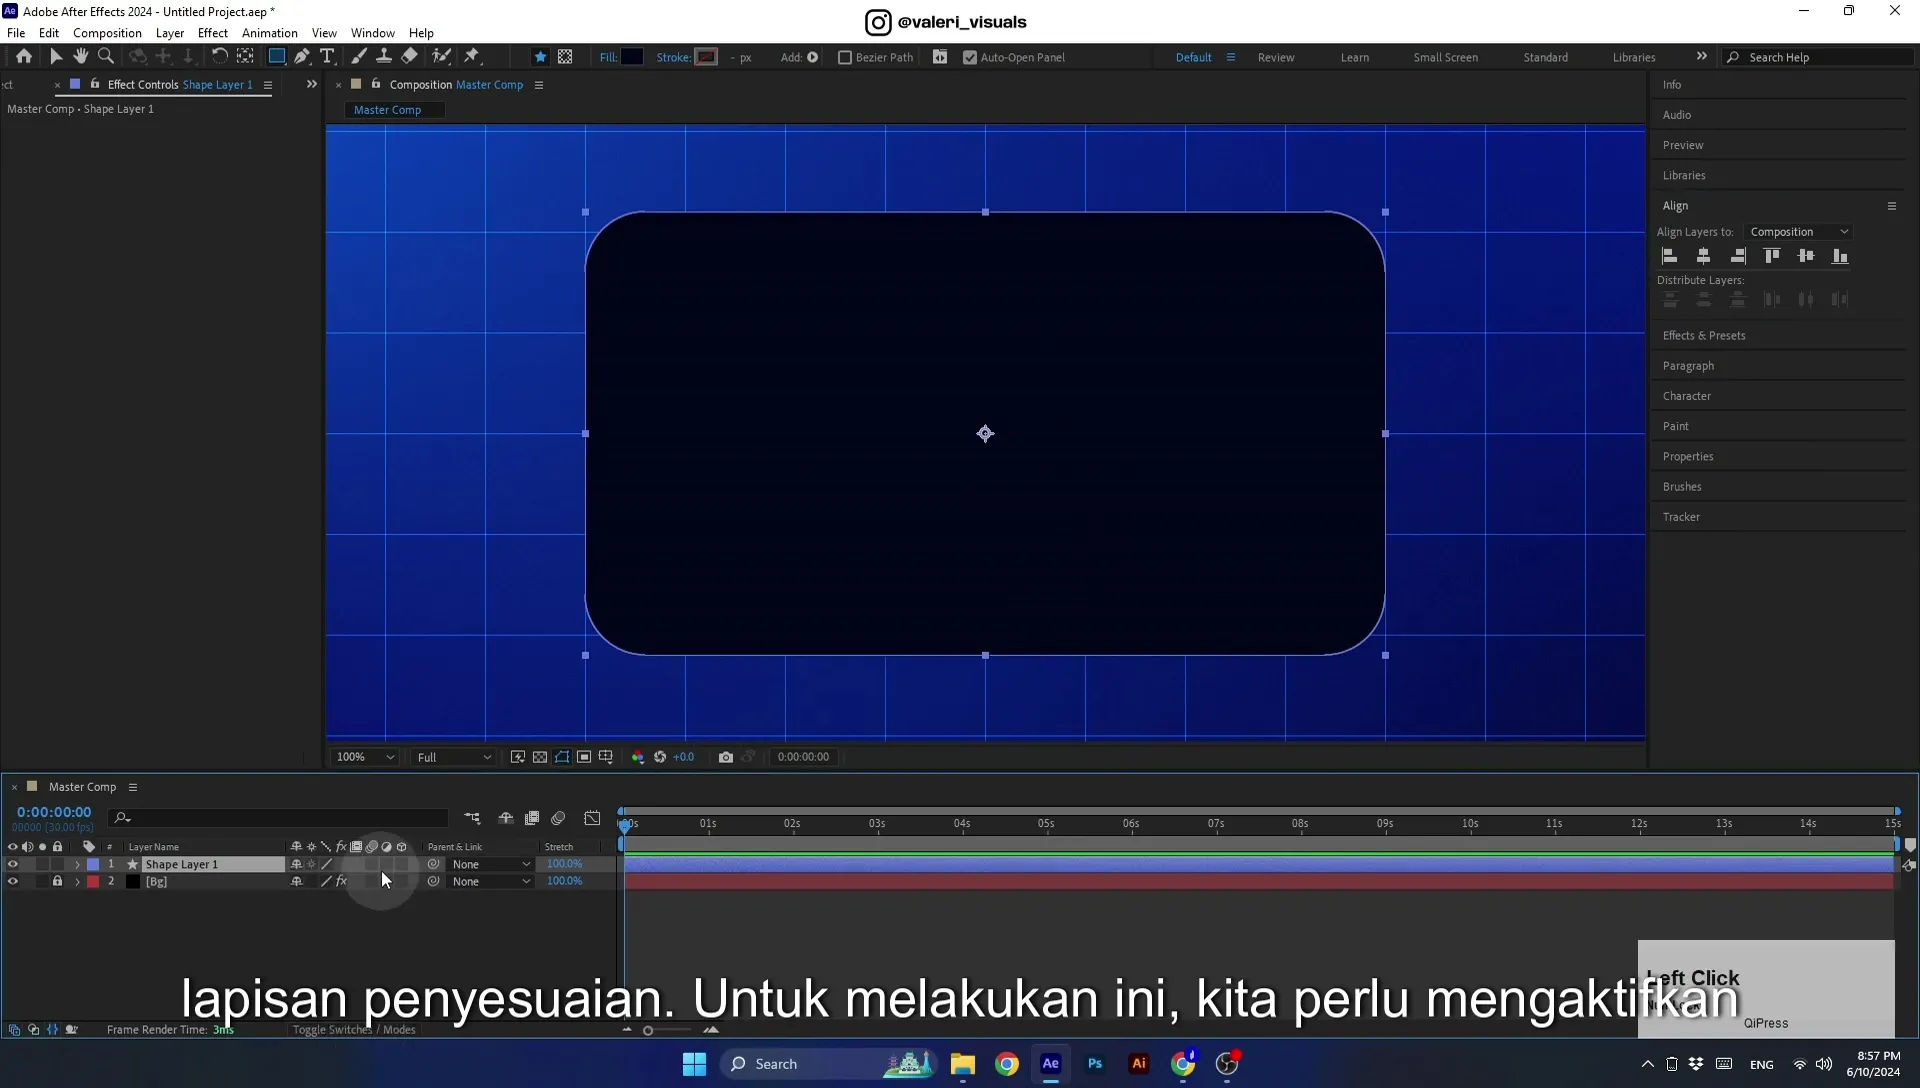1920x1088 pixels.
Task: Select the Pen tool
Action: click(302, 57)
